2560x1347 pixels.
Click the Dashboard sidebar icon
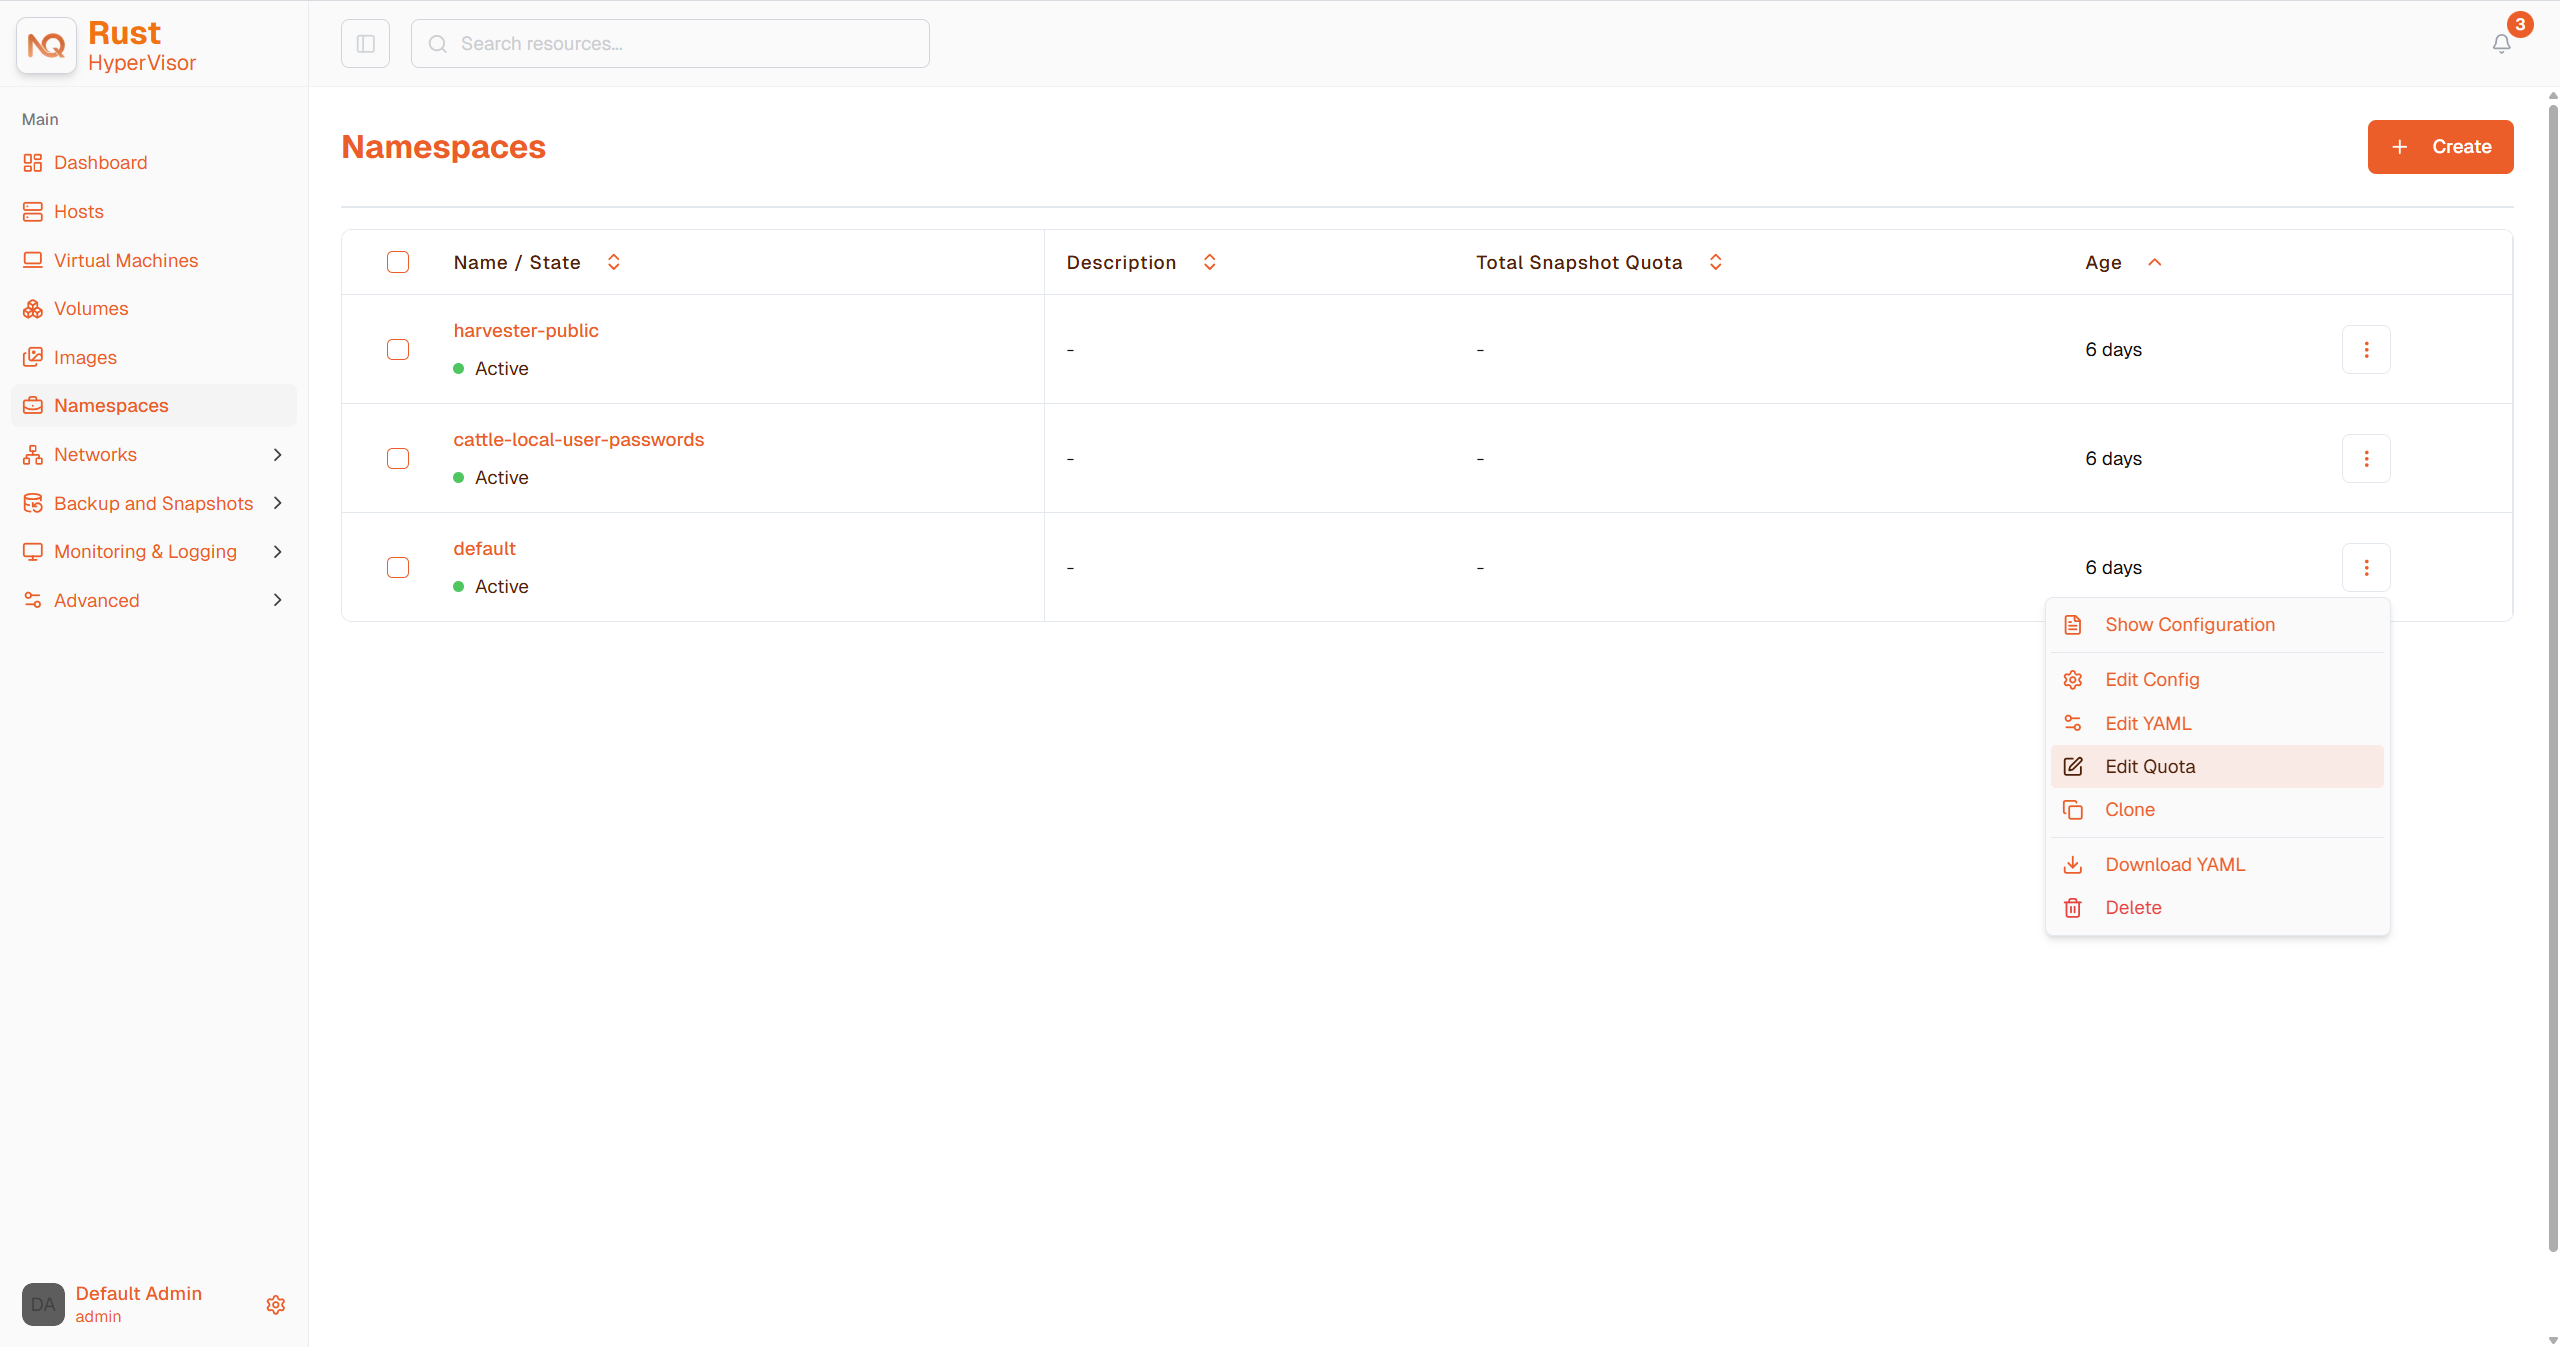tap(33, 163)
